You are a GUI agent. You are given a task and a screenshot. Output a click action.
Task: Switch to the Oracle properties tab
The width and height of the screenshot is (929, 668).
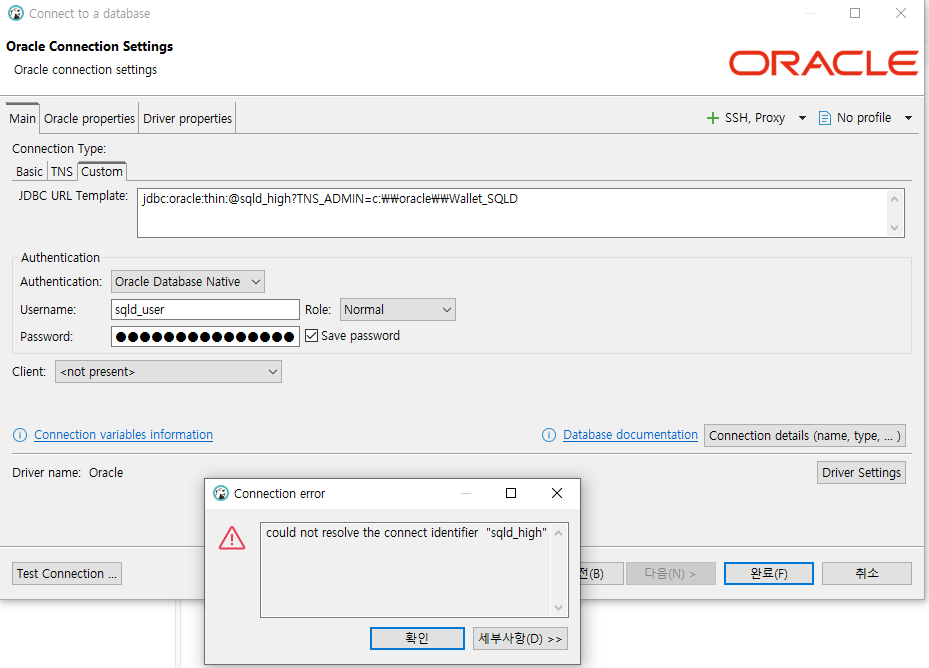point(89,119)
